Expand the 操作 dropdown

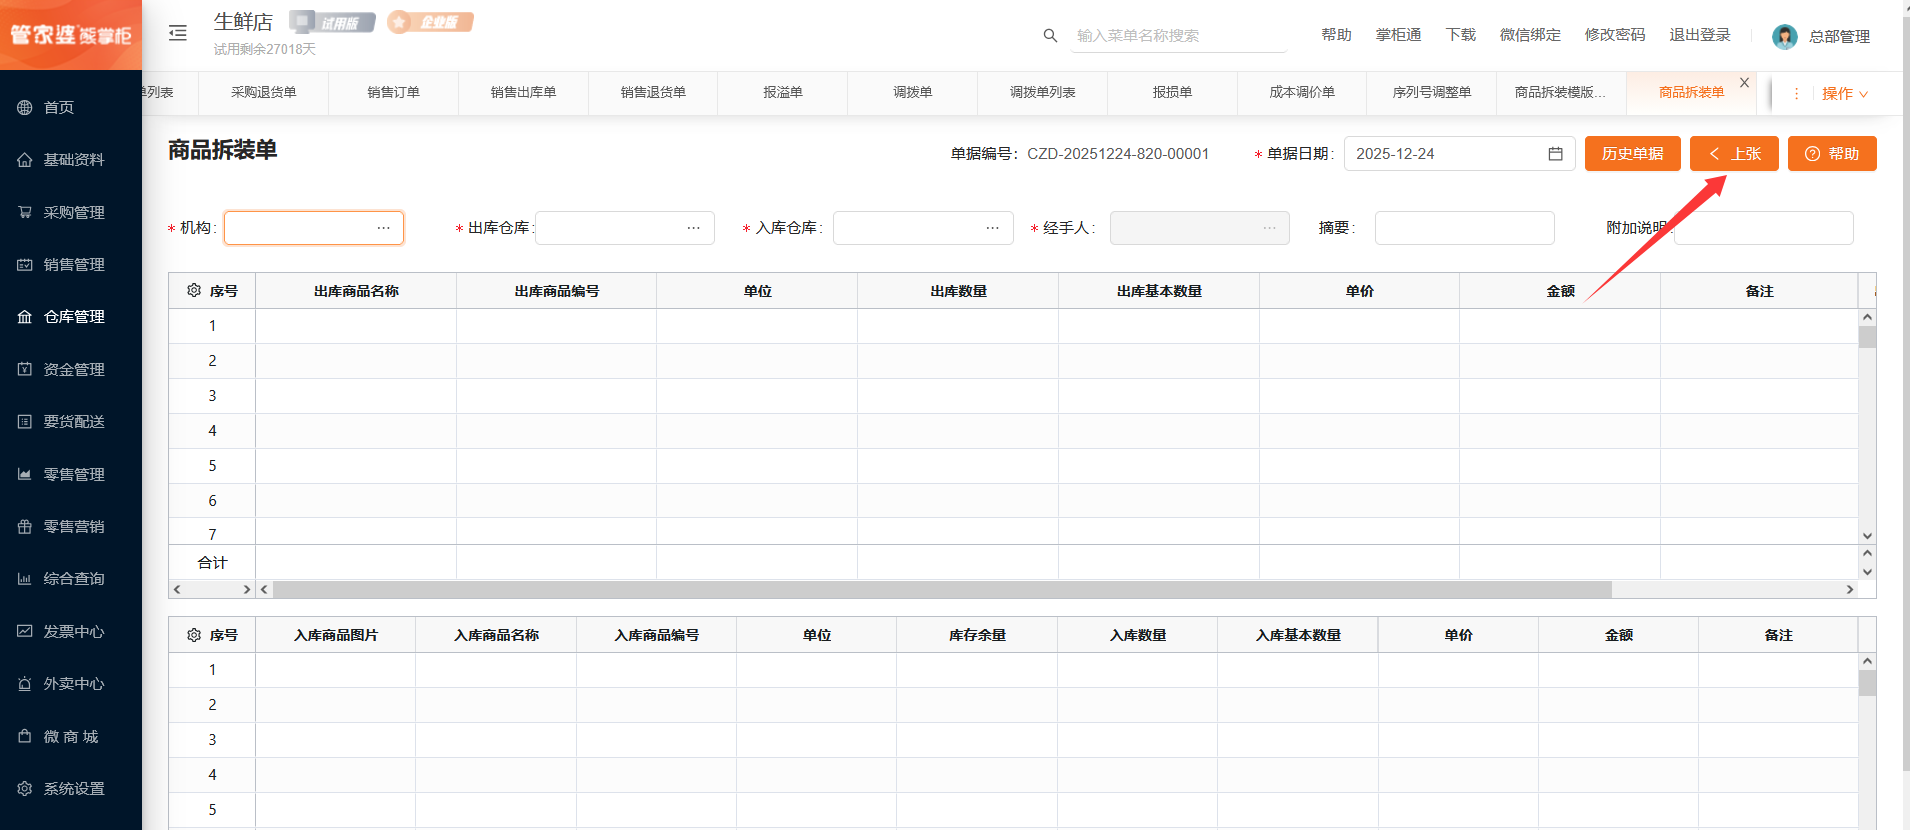click(x=1844, y=93)
